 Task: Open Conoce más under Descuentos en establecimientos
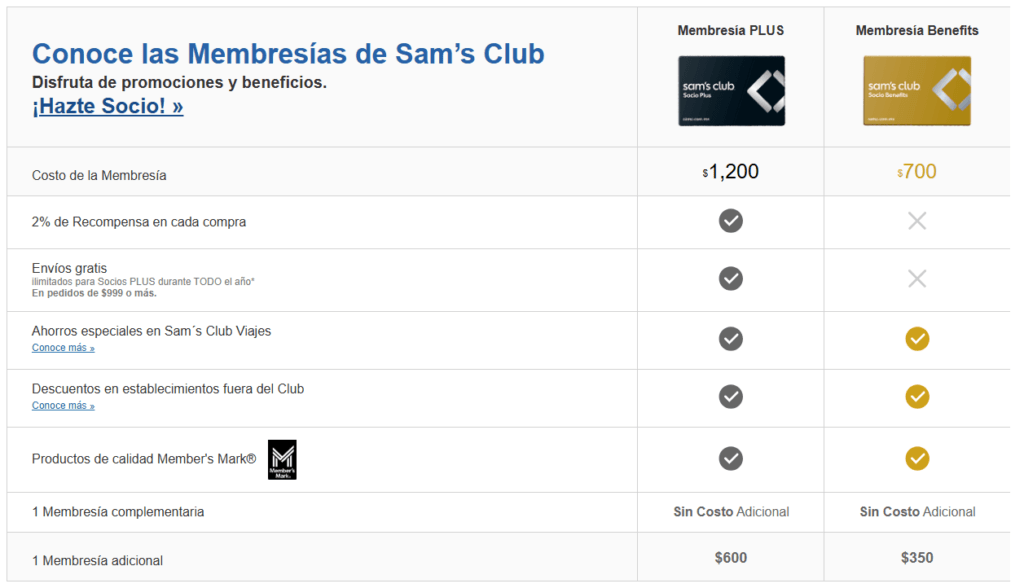click(63, 406)
